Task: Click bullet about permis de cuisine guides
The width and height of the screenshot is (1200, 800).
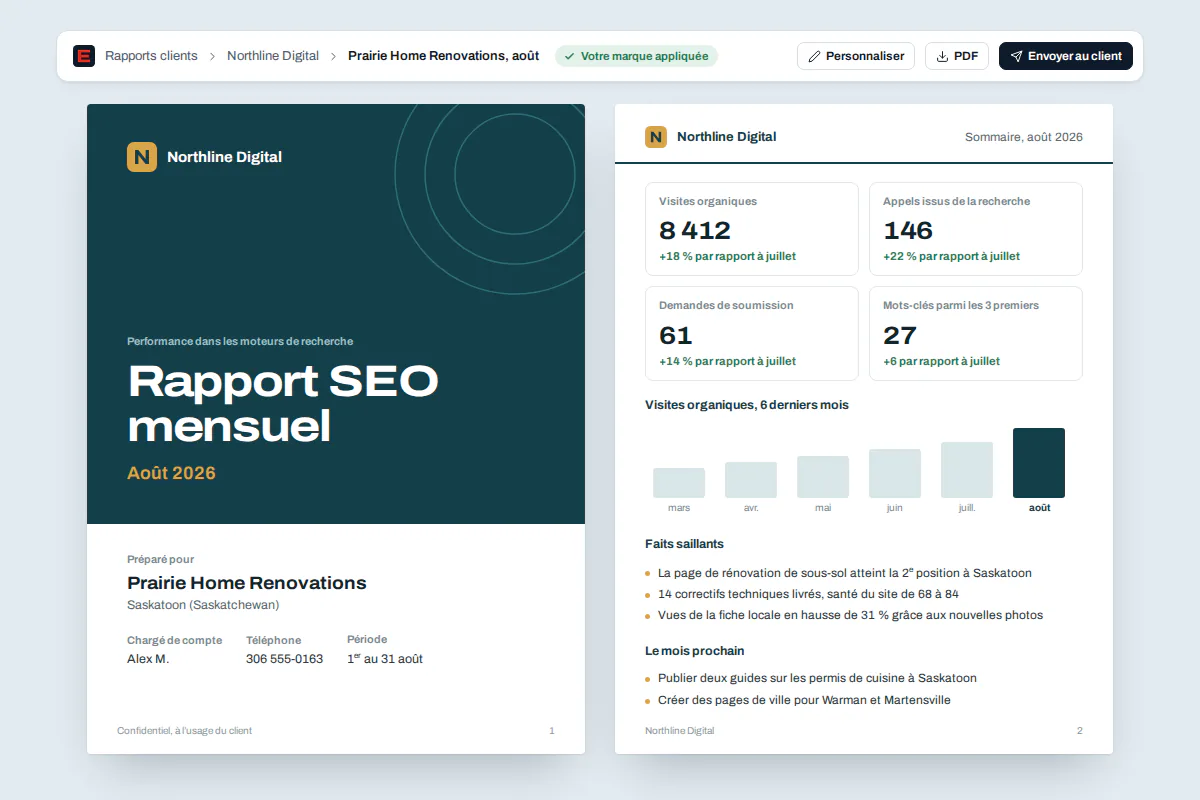Action: point(817,678)
